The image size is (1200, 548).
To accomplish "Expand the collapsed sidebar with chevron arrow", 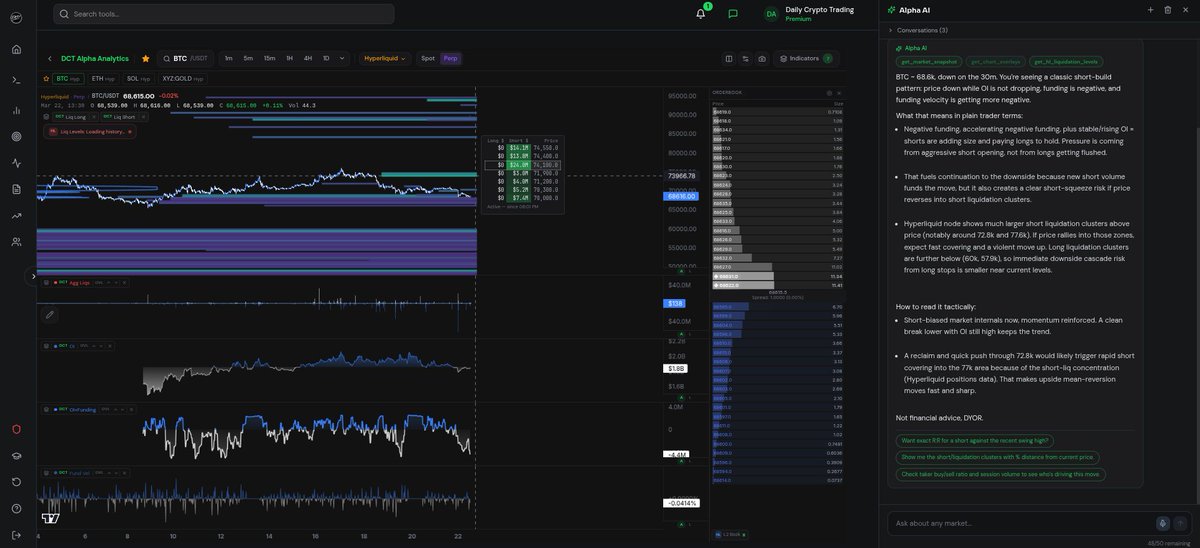I will (x=33, y=276).
